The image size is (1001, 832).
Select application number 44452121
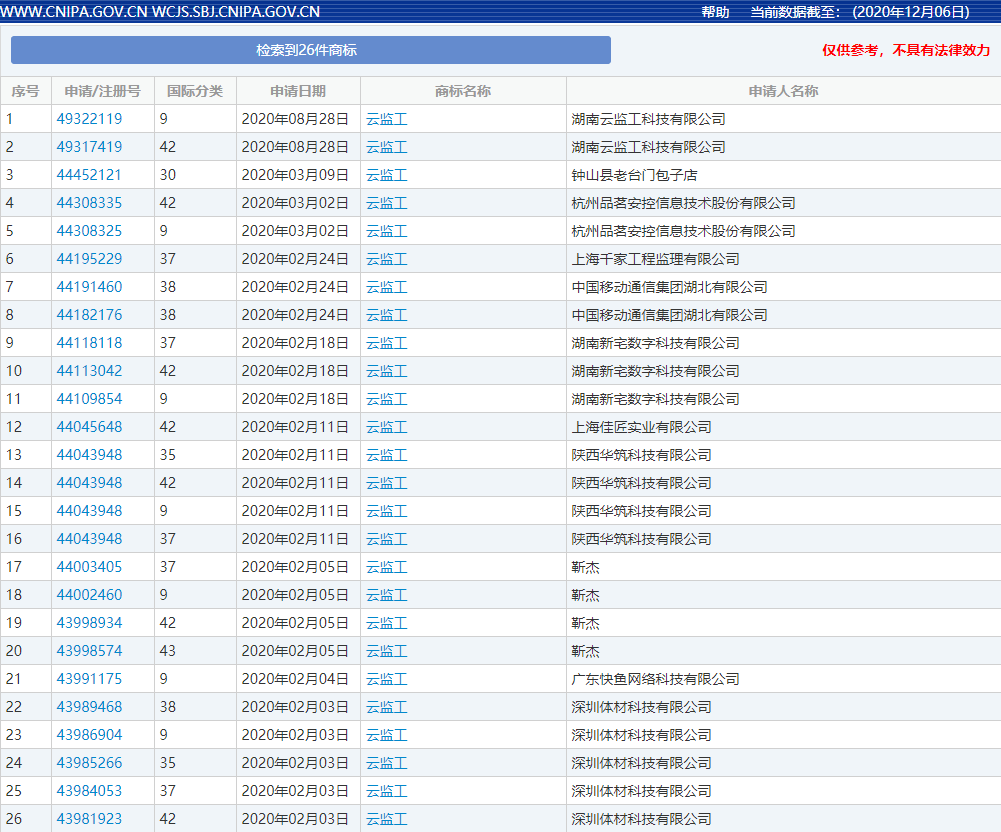(89, 175)
